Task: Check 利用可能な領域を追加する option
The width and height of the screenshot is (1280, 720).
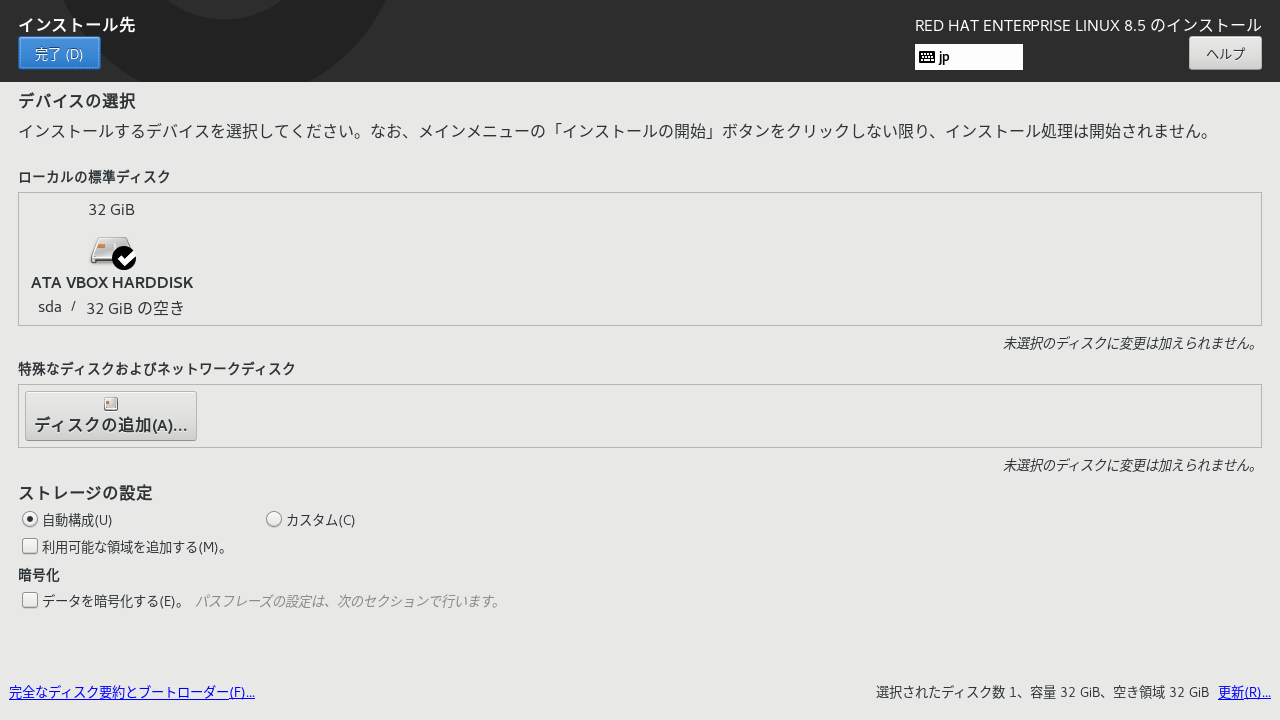Action: [30, 545]
